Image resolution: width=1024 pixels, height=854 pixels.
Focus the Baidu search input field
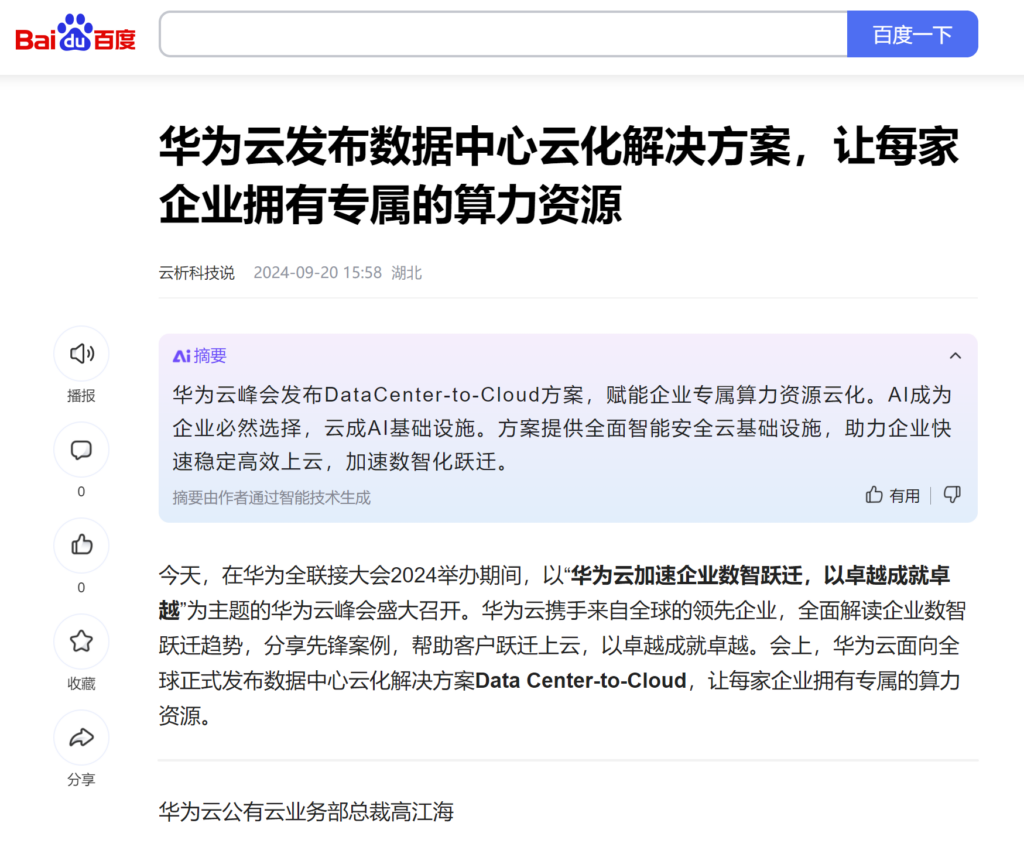click(504, 34)
